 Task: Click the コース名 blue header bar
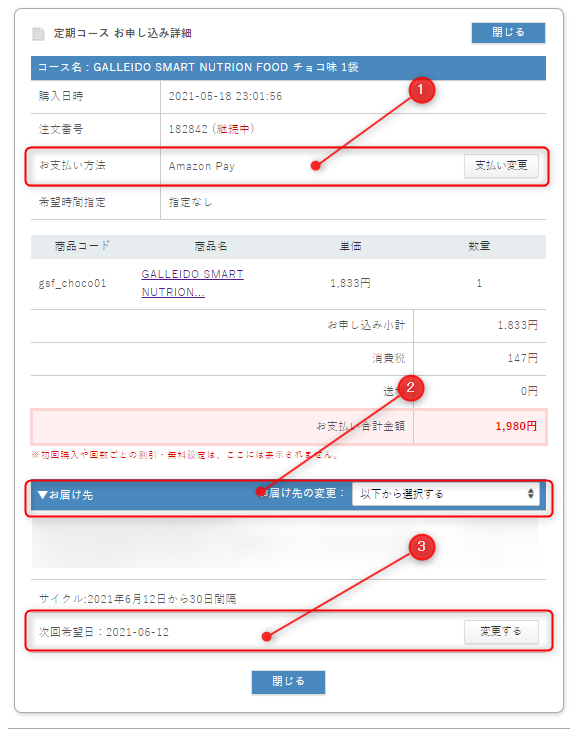pyautogui.click(x=288, y=67)
